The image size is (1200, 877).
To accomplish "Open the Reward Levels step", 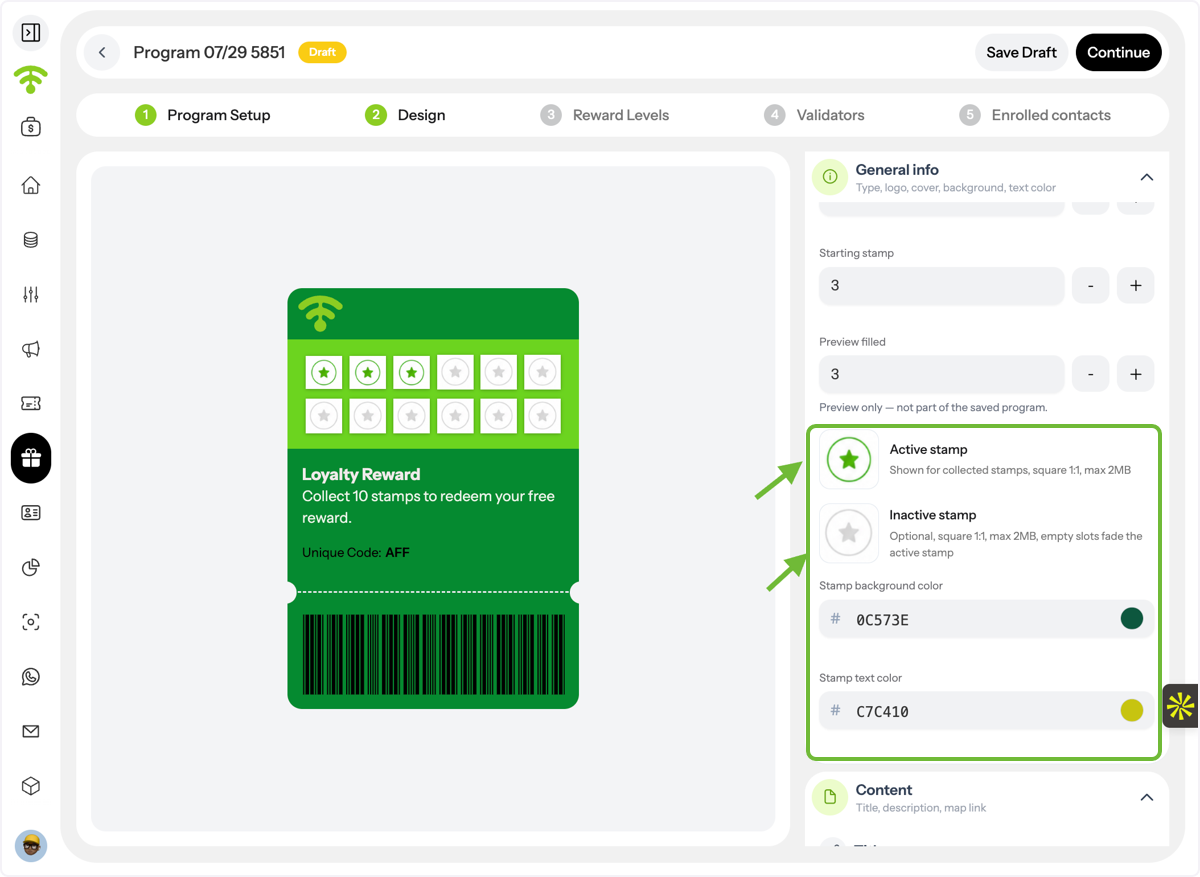I will tap(605, 115).
